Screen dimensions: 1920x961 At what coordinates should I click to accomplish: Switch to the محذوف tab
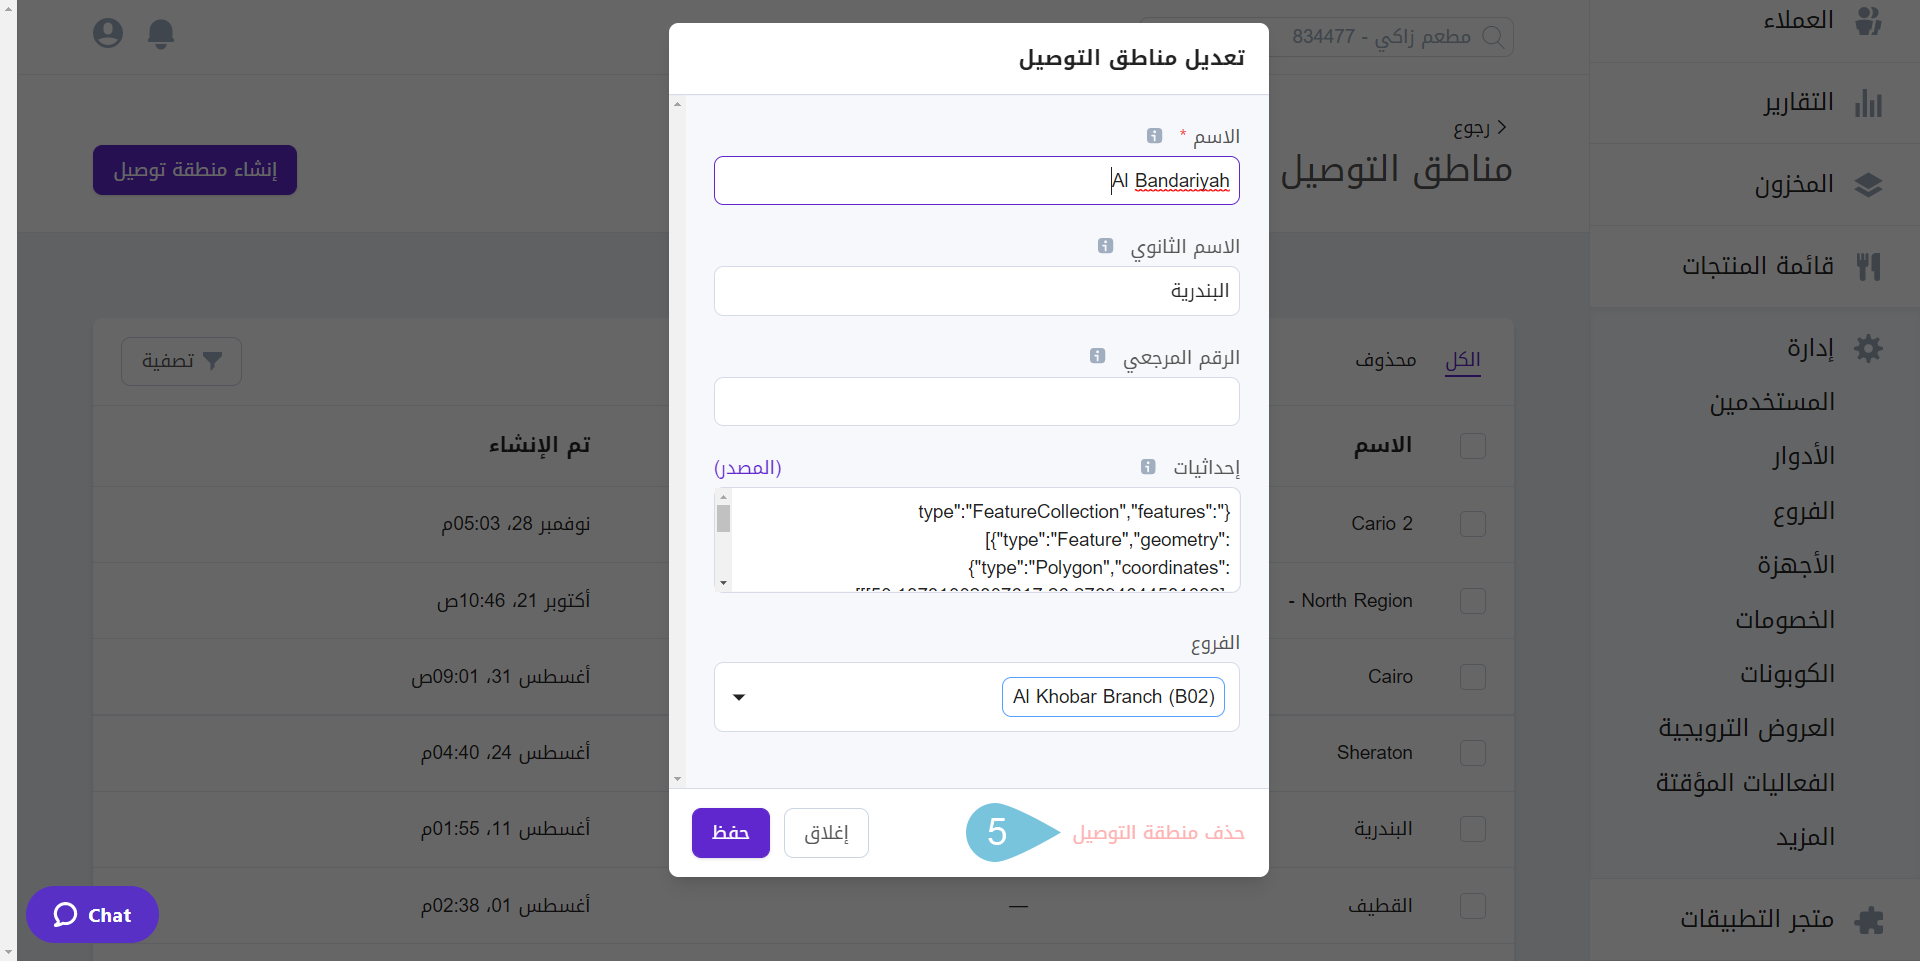[1385, 360]
